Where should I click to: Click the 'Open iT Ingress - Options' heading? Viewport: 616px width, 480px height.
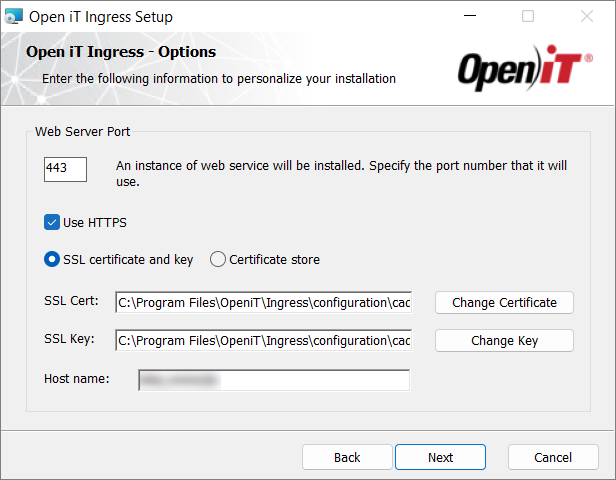[x=121, y=52]
